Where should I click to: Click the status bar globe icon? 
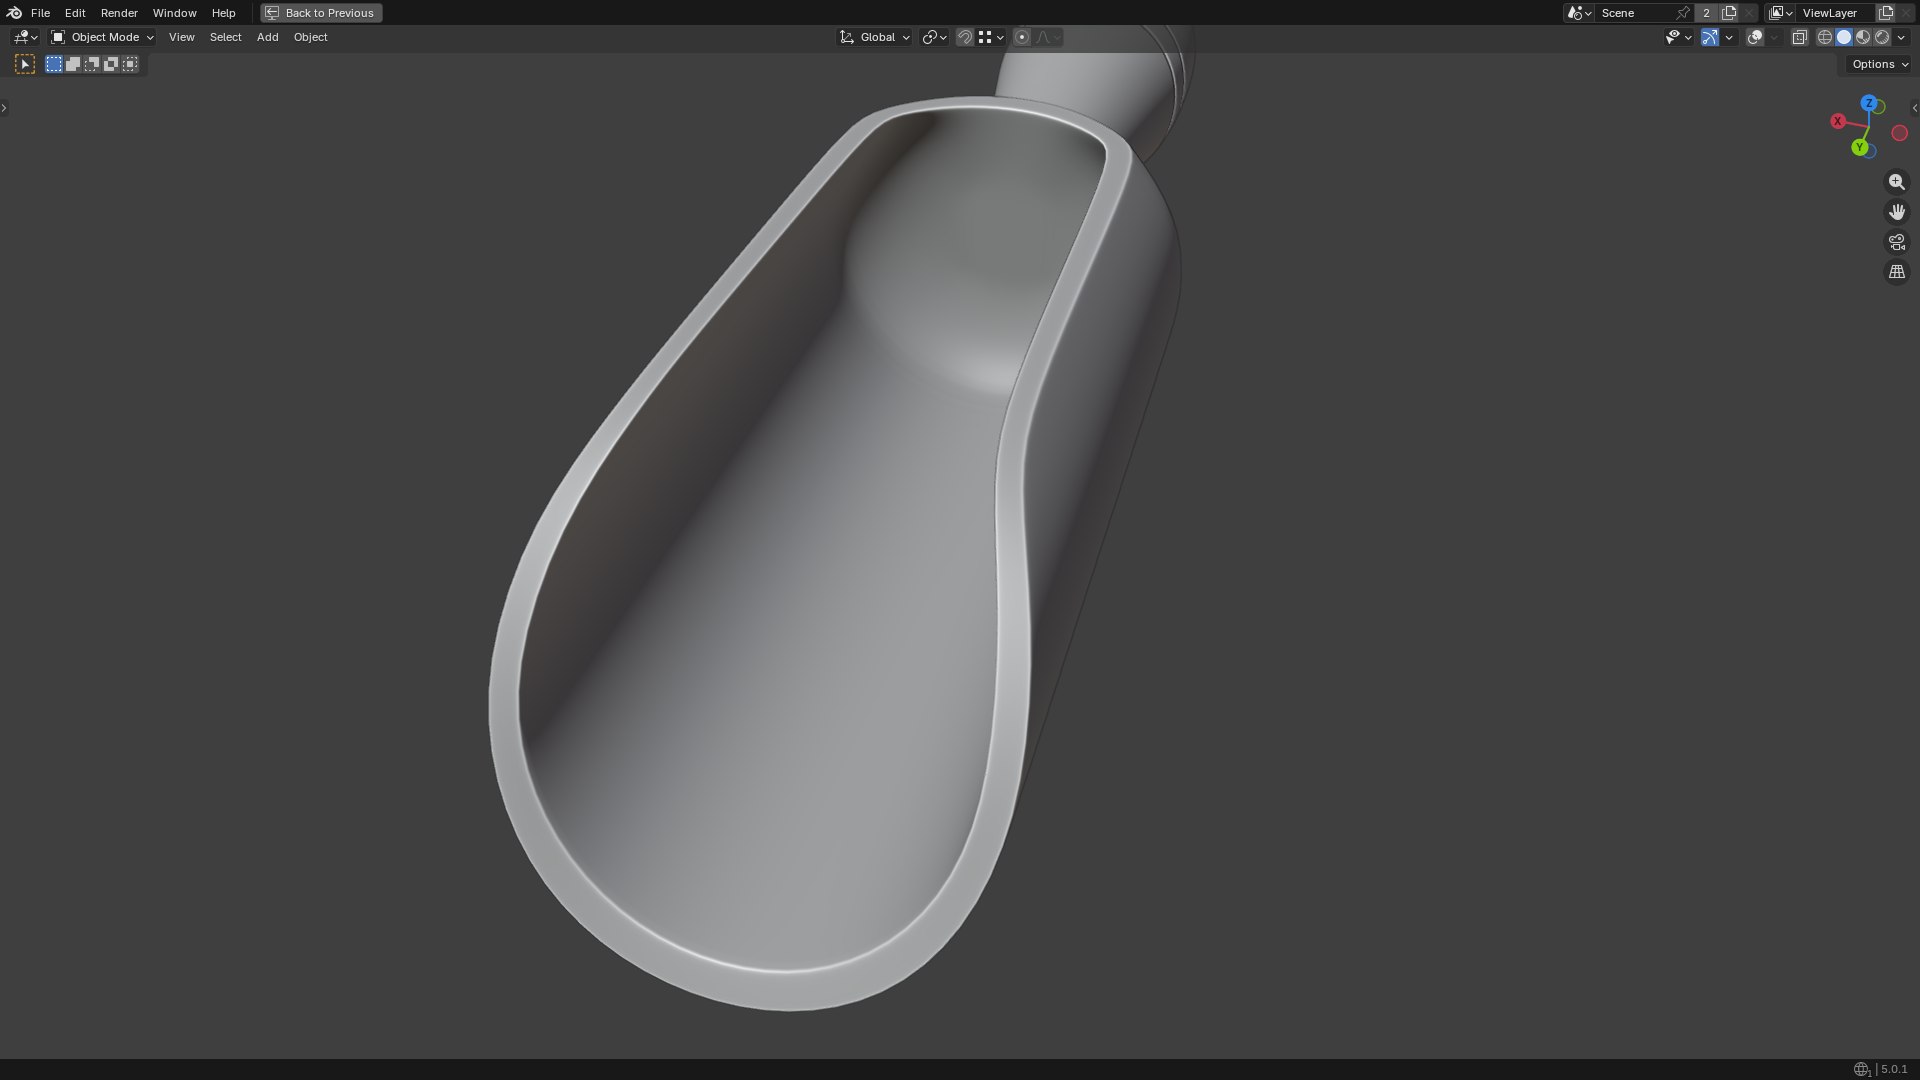coord(1861,1069)
